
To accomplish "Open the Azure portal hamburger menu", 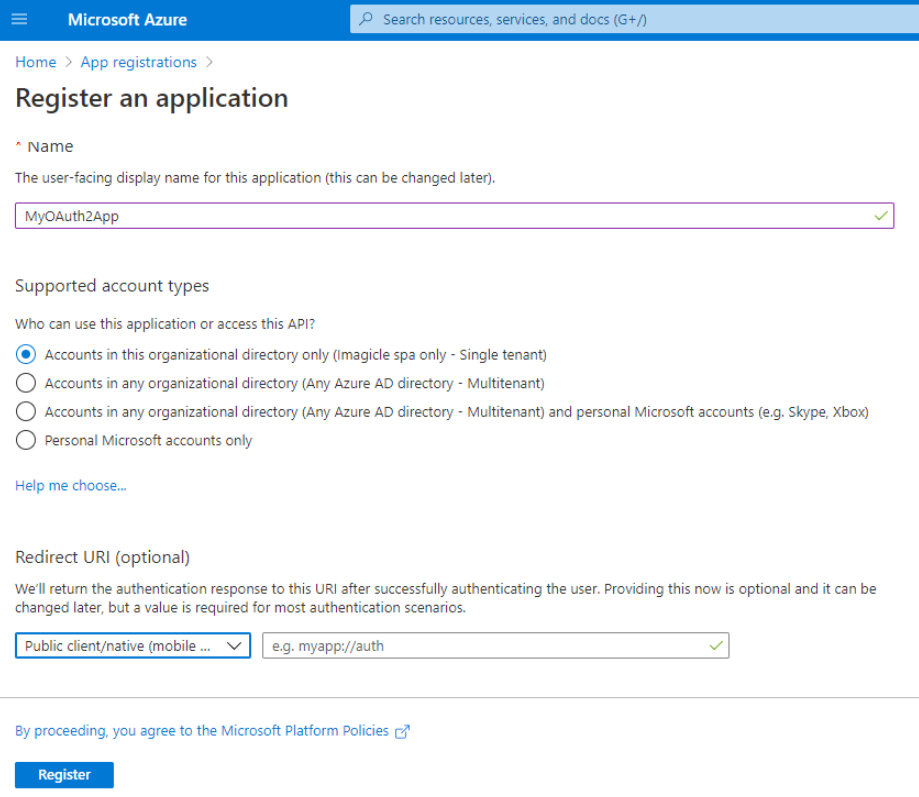I will tap(19, 19).
